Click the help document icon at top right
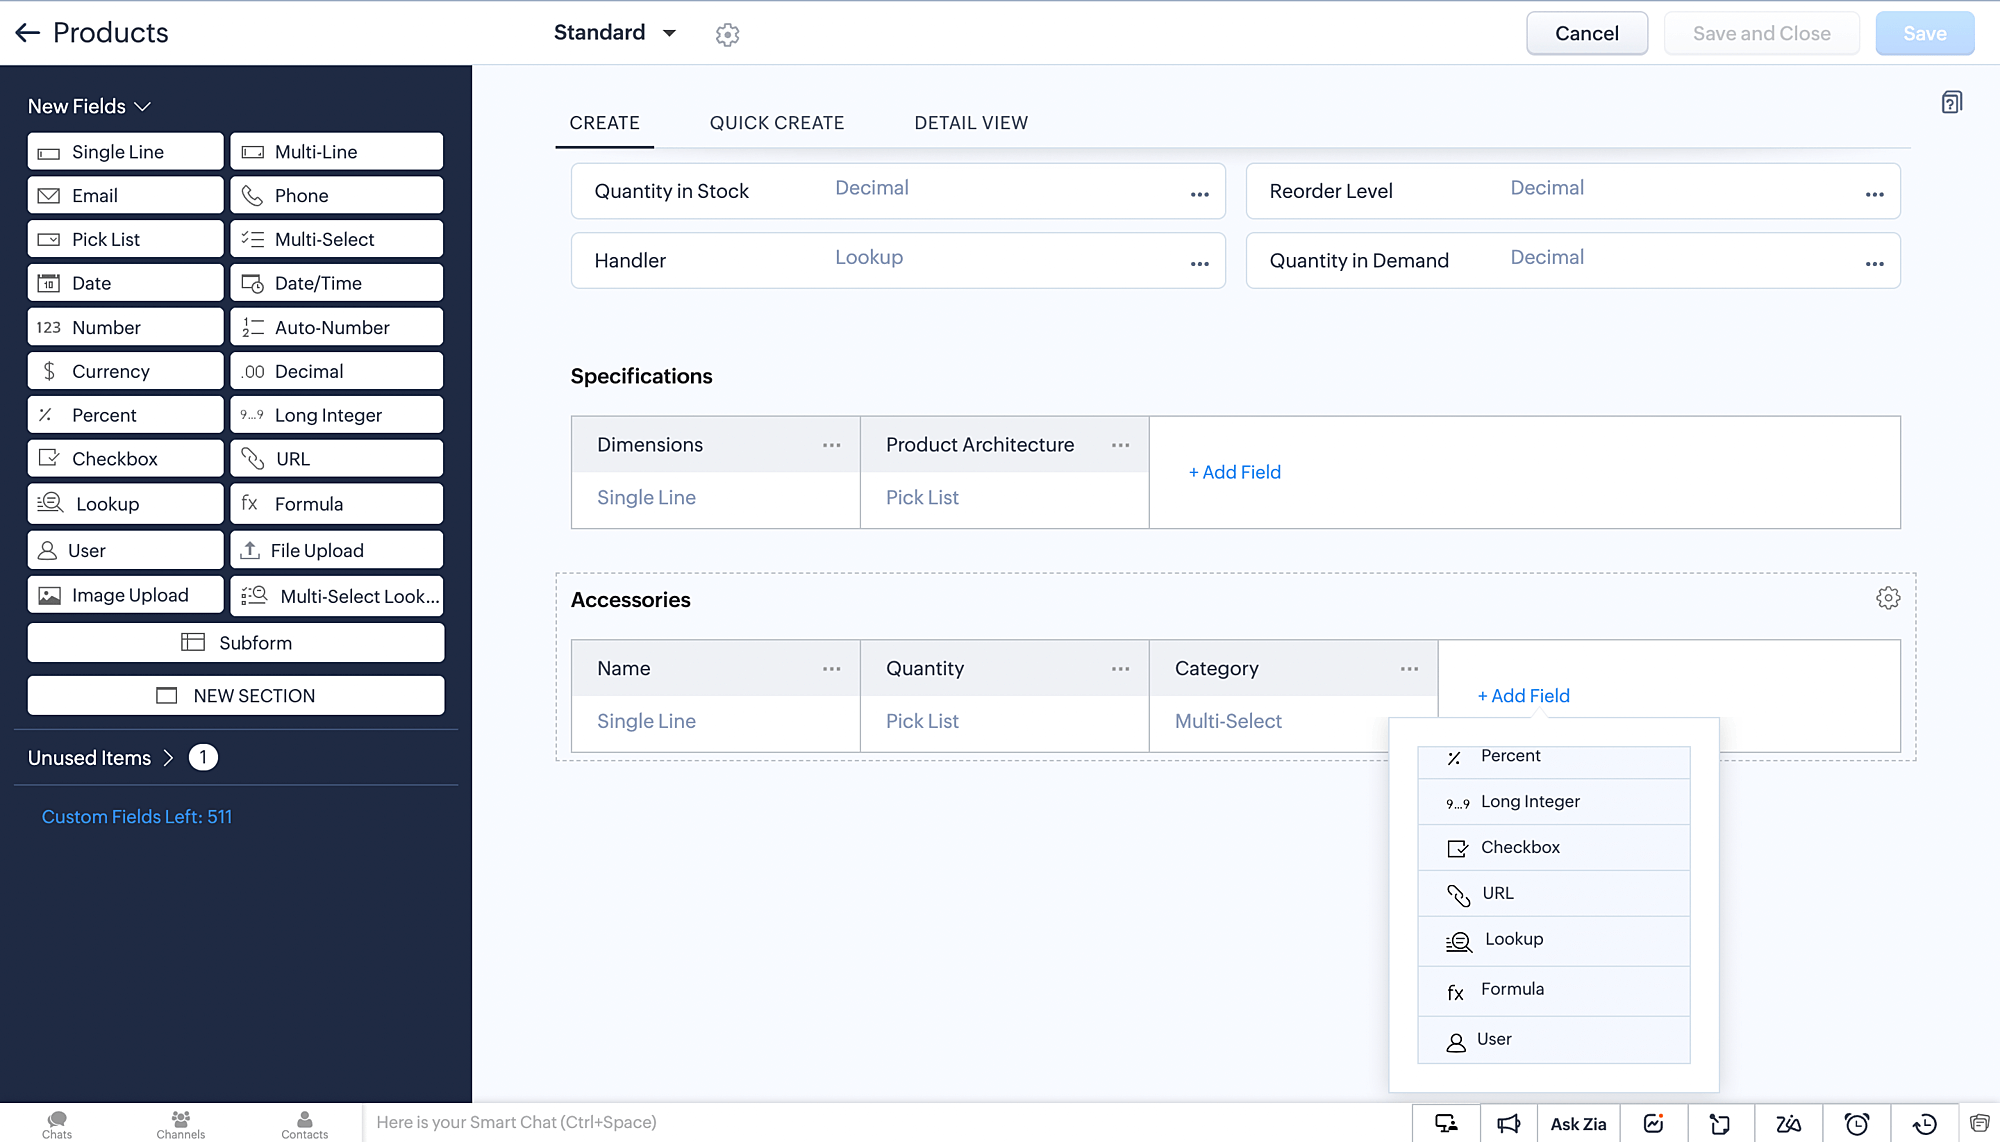This screenshot has height=1142, width=2000. click(x=1951, y=103)
